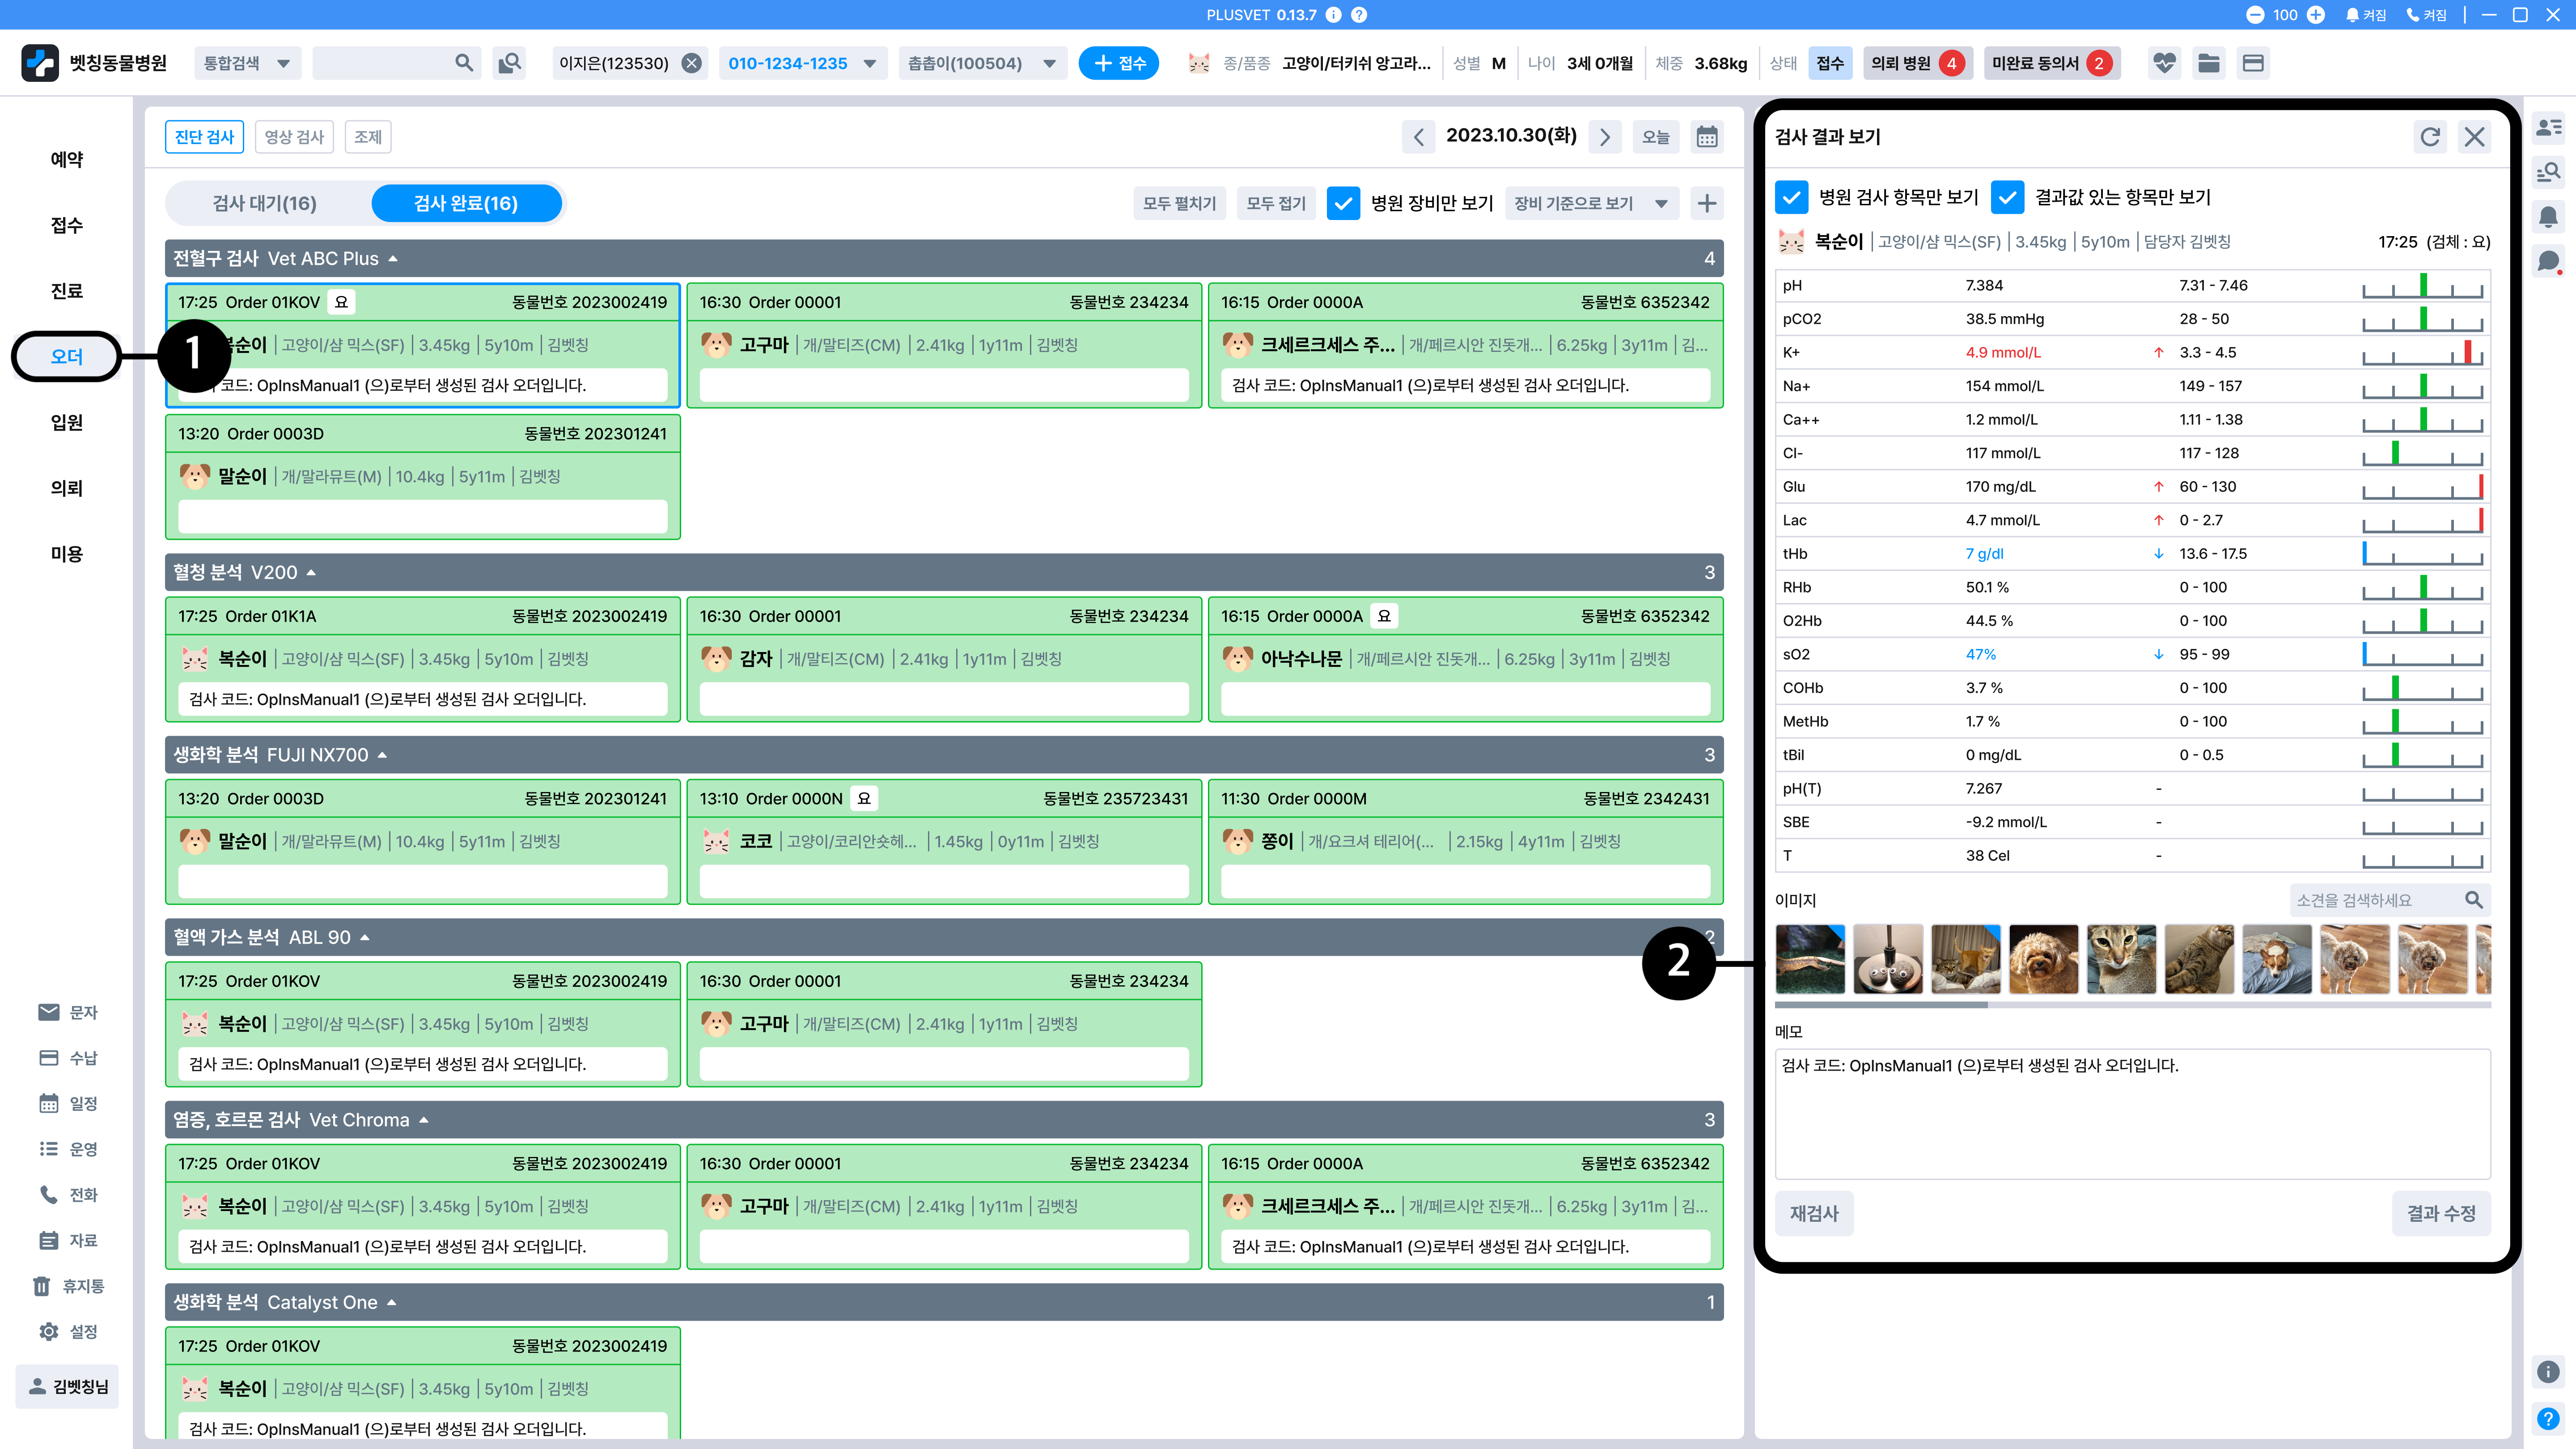Image resolution: width=2576 pixels, height=1449 pixels.
Task: Switch to the 검사 완료(16) list
Action: tap(466, 203)
